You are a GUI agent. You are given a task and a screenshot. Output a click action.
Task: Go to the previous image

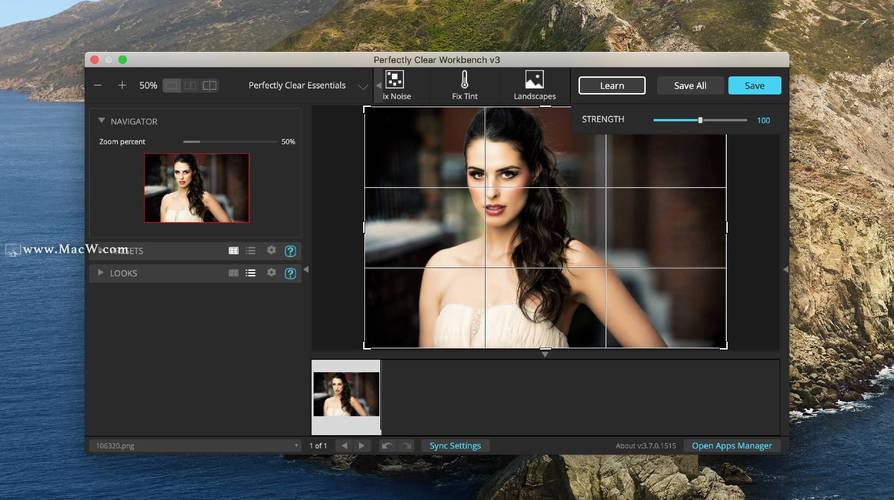344,446
